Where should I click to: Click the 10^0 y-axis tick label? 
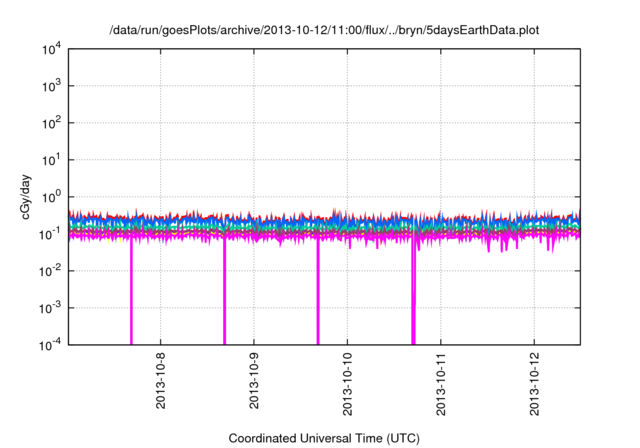[51, 197]
